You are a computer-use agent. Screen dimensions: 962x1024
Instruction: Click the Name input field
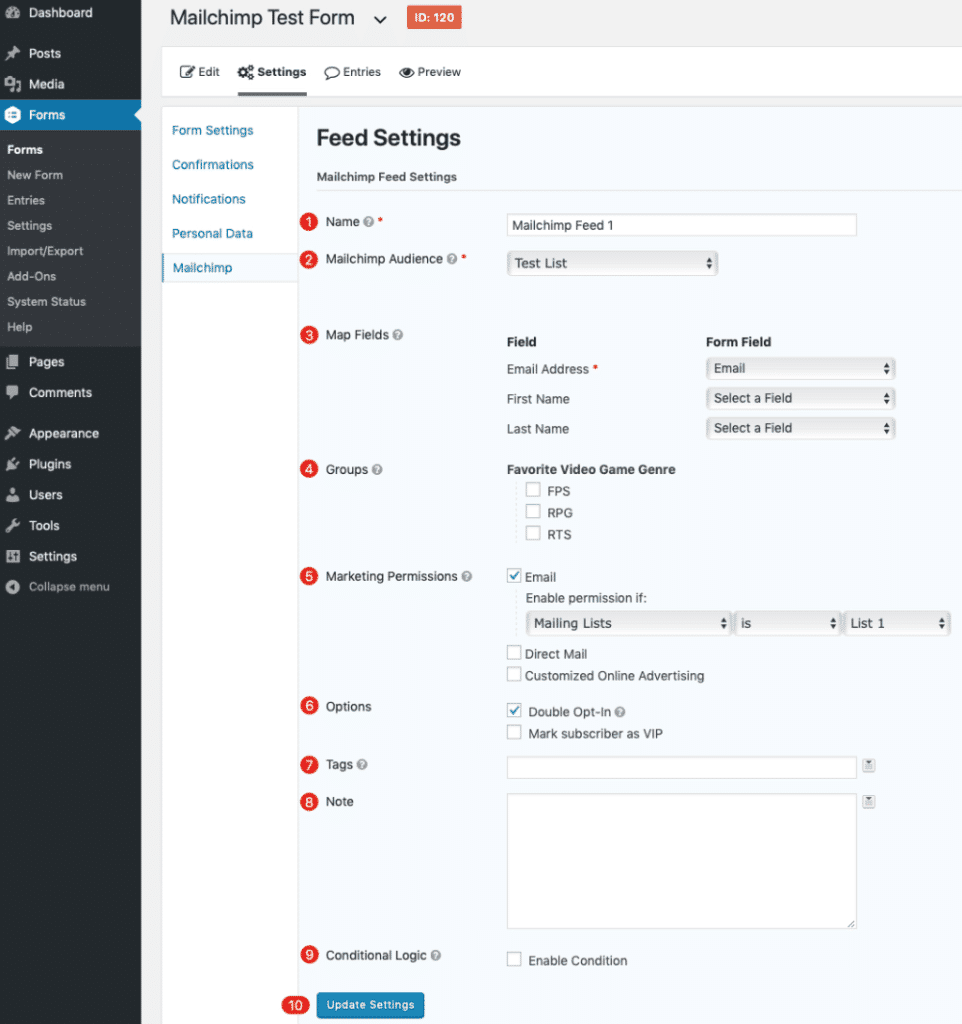(681, 225)
